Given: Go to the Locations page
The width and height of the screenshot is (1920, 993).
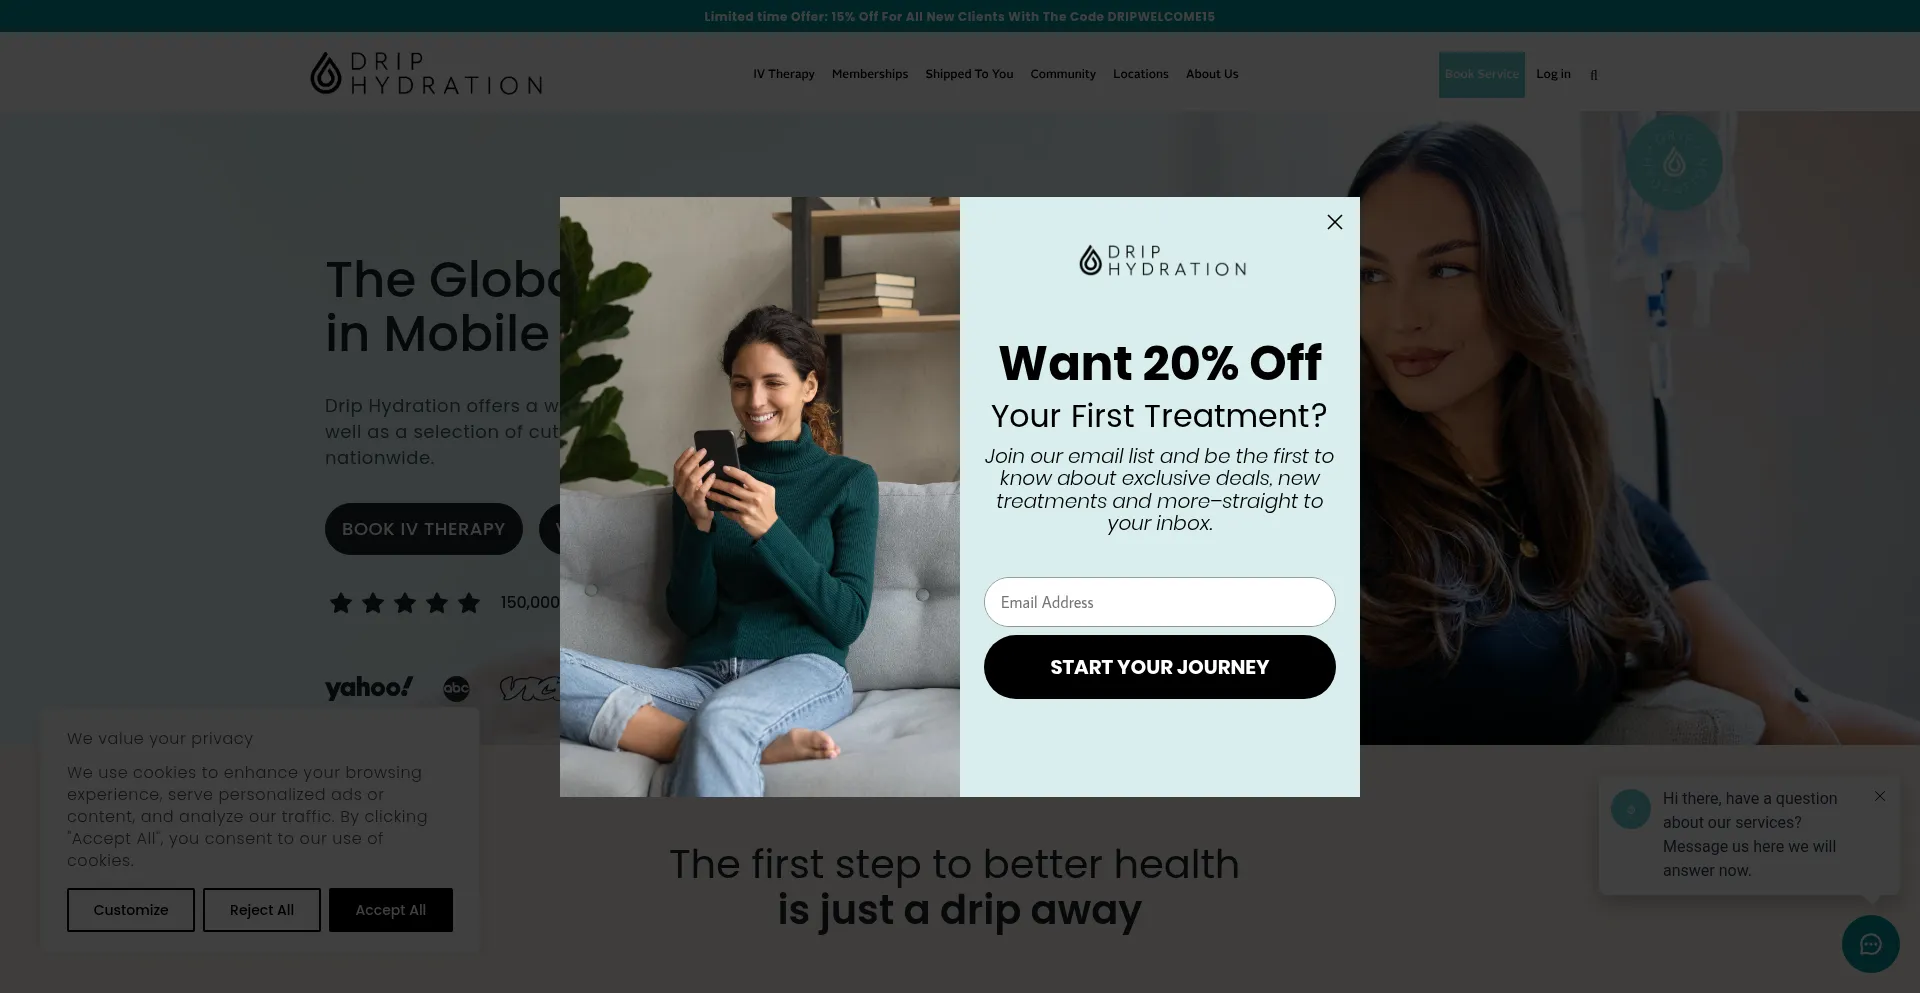Looking at the screenshot, I should click(x=1141, y=74).
